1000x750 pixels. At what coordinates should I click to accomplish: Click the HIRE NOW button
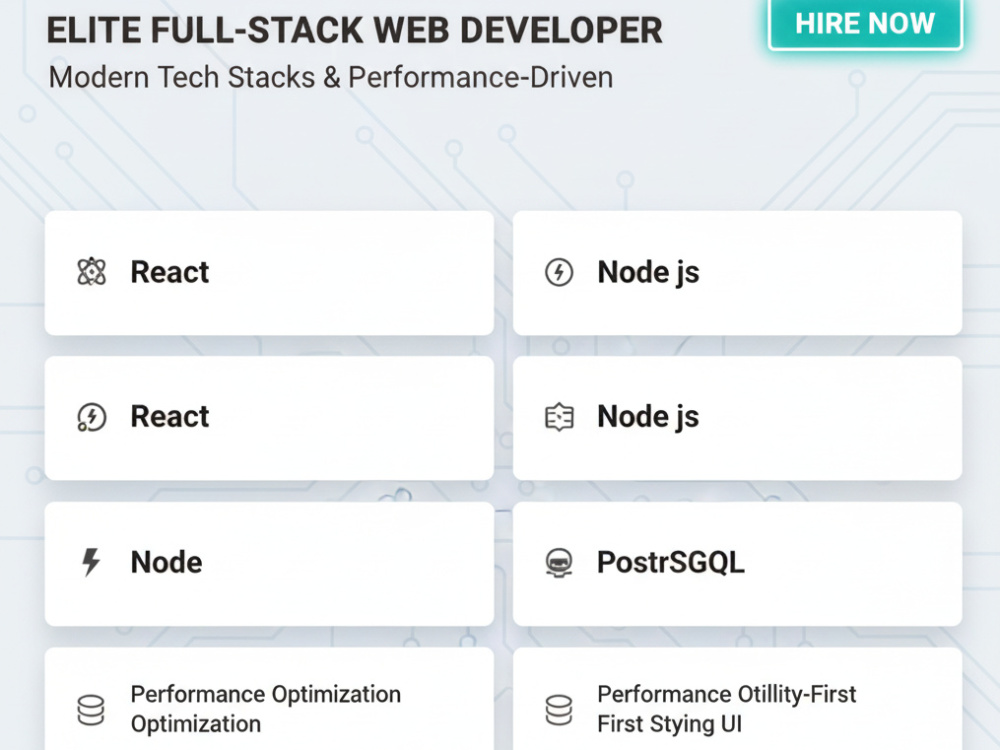(865, 24)
